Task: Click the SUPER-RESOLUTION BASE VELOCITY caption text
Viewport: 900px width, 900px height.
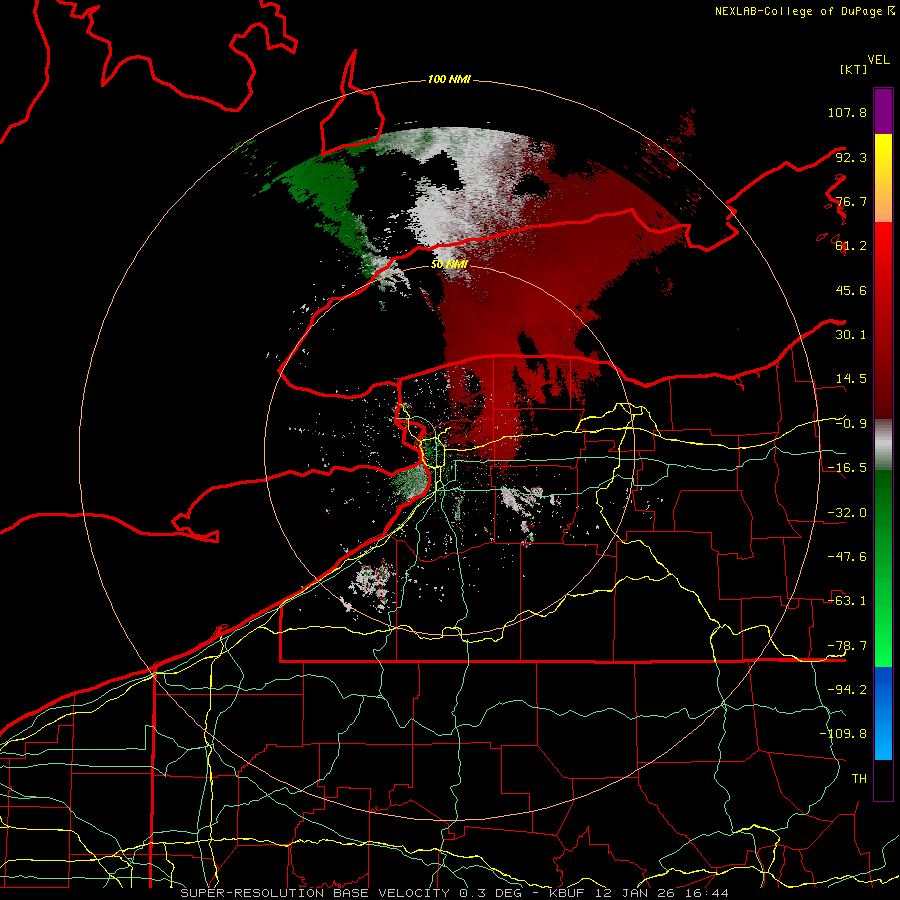Action: pyautogui.click(x=317, y=893)
